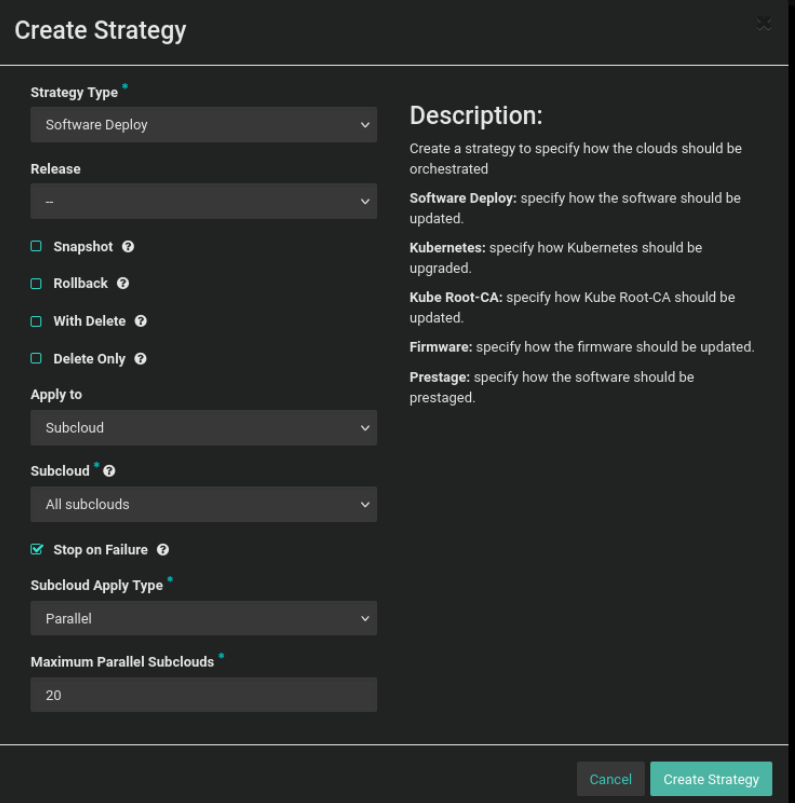Close the Create Strategy dialog
The width and height of the screenshot is (795, 803).
765,23
